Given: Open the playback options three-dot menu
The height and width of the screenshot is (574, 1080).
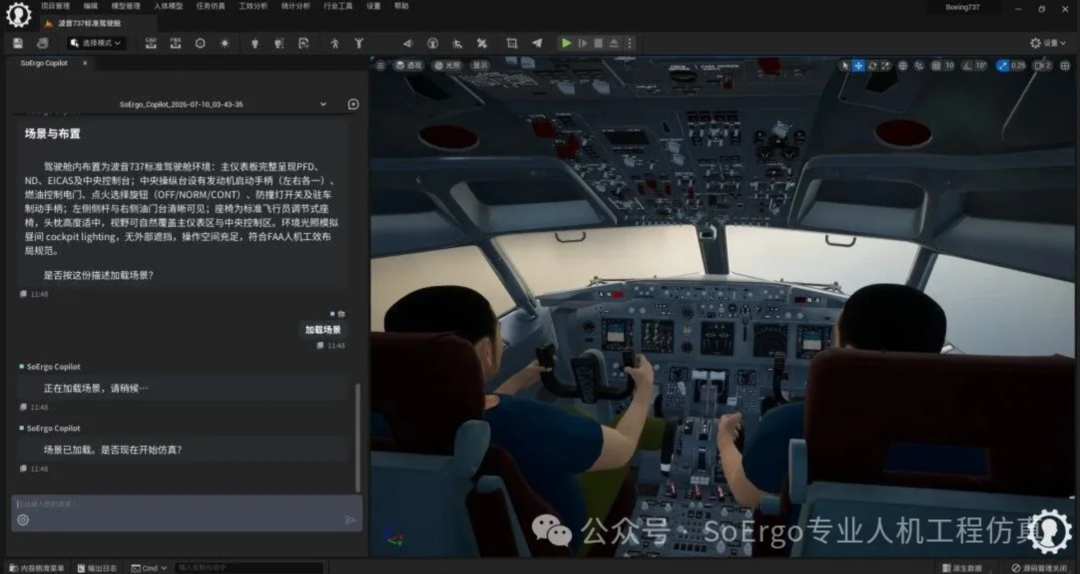Looking at the screenshot, I should point(630,43).
